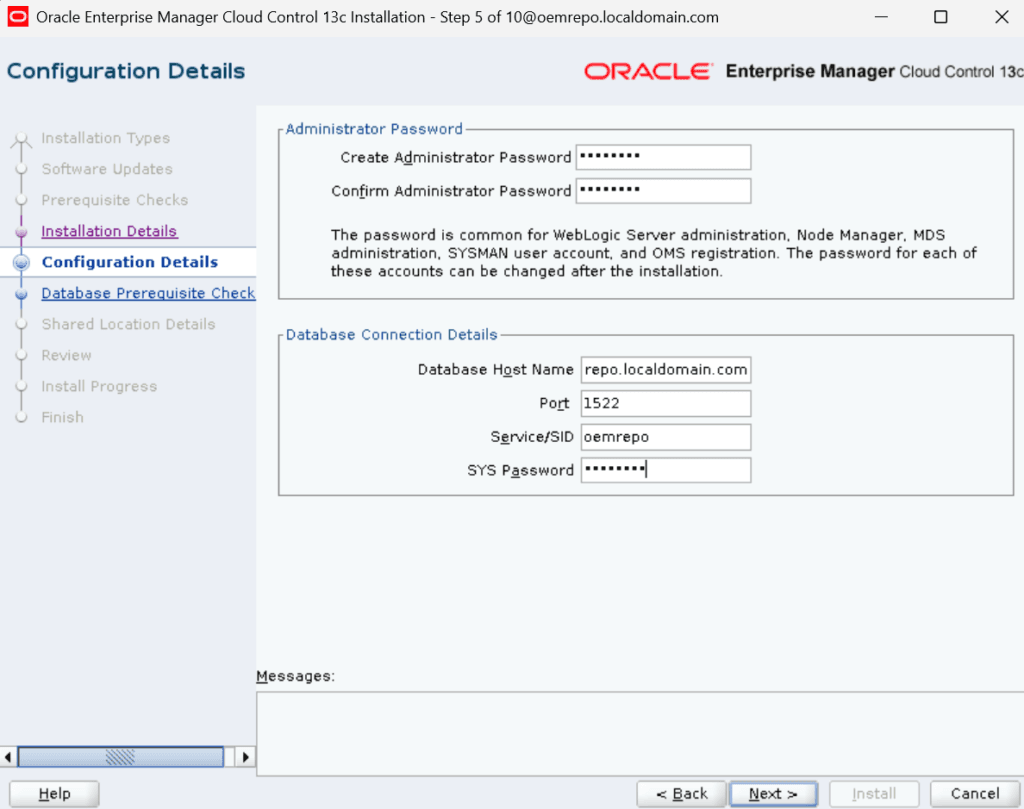Click the disabled Install button

coord(874,794)
